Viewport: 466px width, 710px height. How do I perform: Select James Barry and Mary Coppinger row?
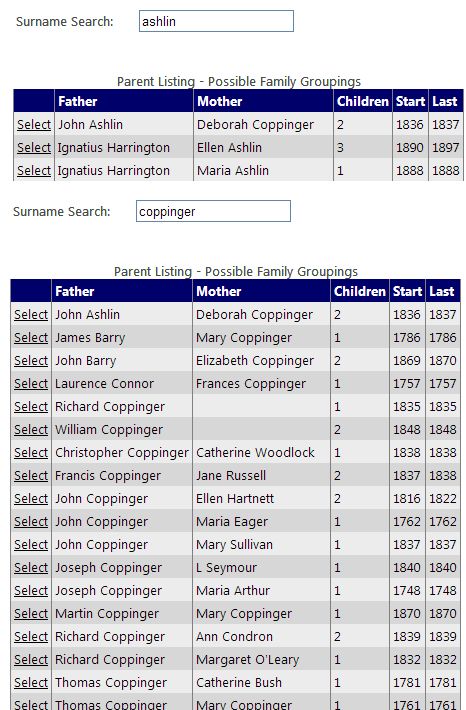click(31, 338)
